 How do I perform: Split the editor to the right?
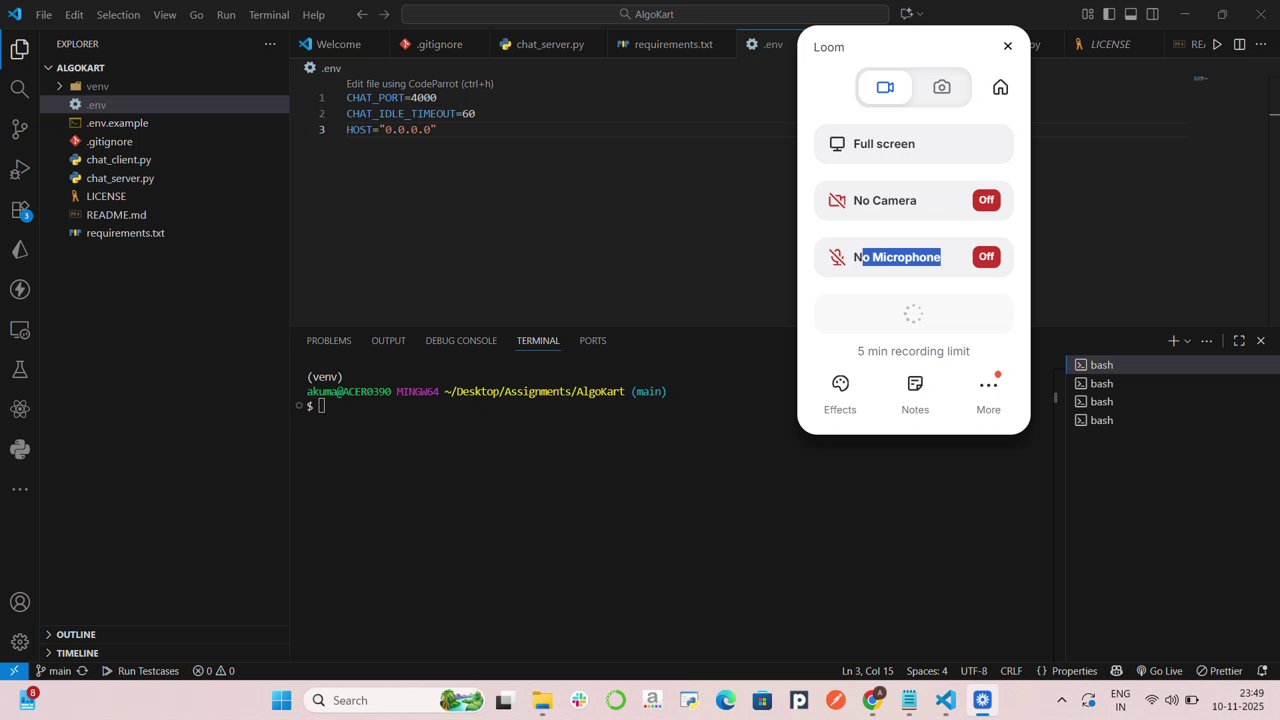[1239, 44]
